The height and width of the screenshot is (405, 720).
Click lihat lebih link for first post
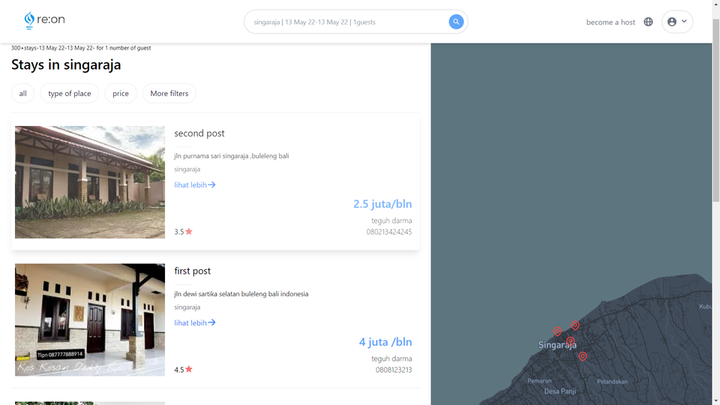tap(195, 322)
